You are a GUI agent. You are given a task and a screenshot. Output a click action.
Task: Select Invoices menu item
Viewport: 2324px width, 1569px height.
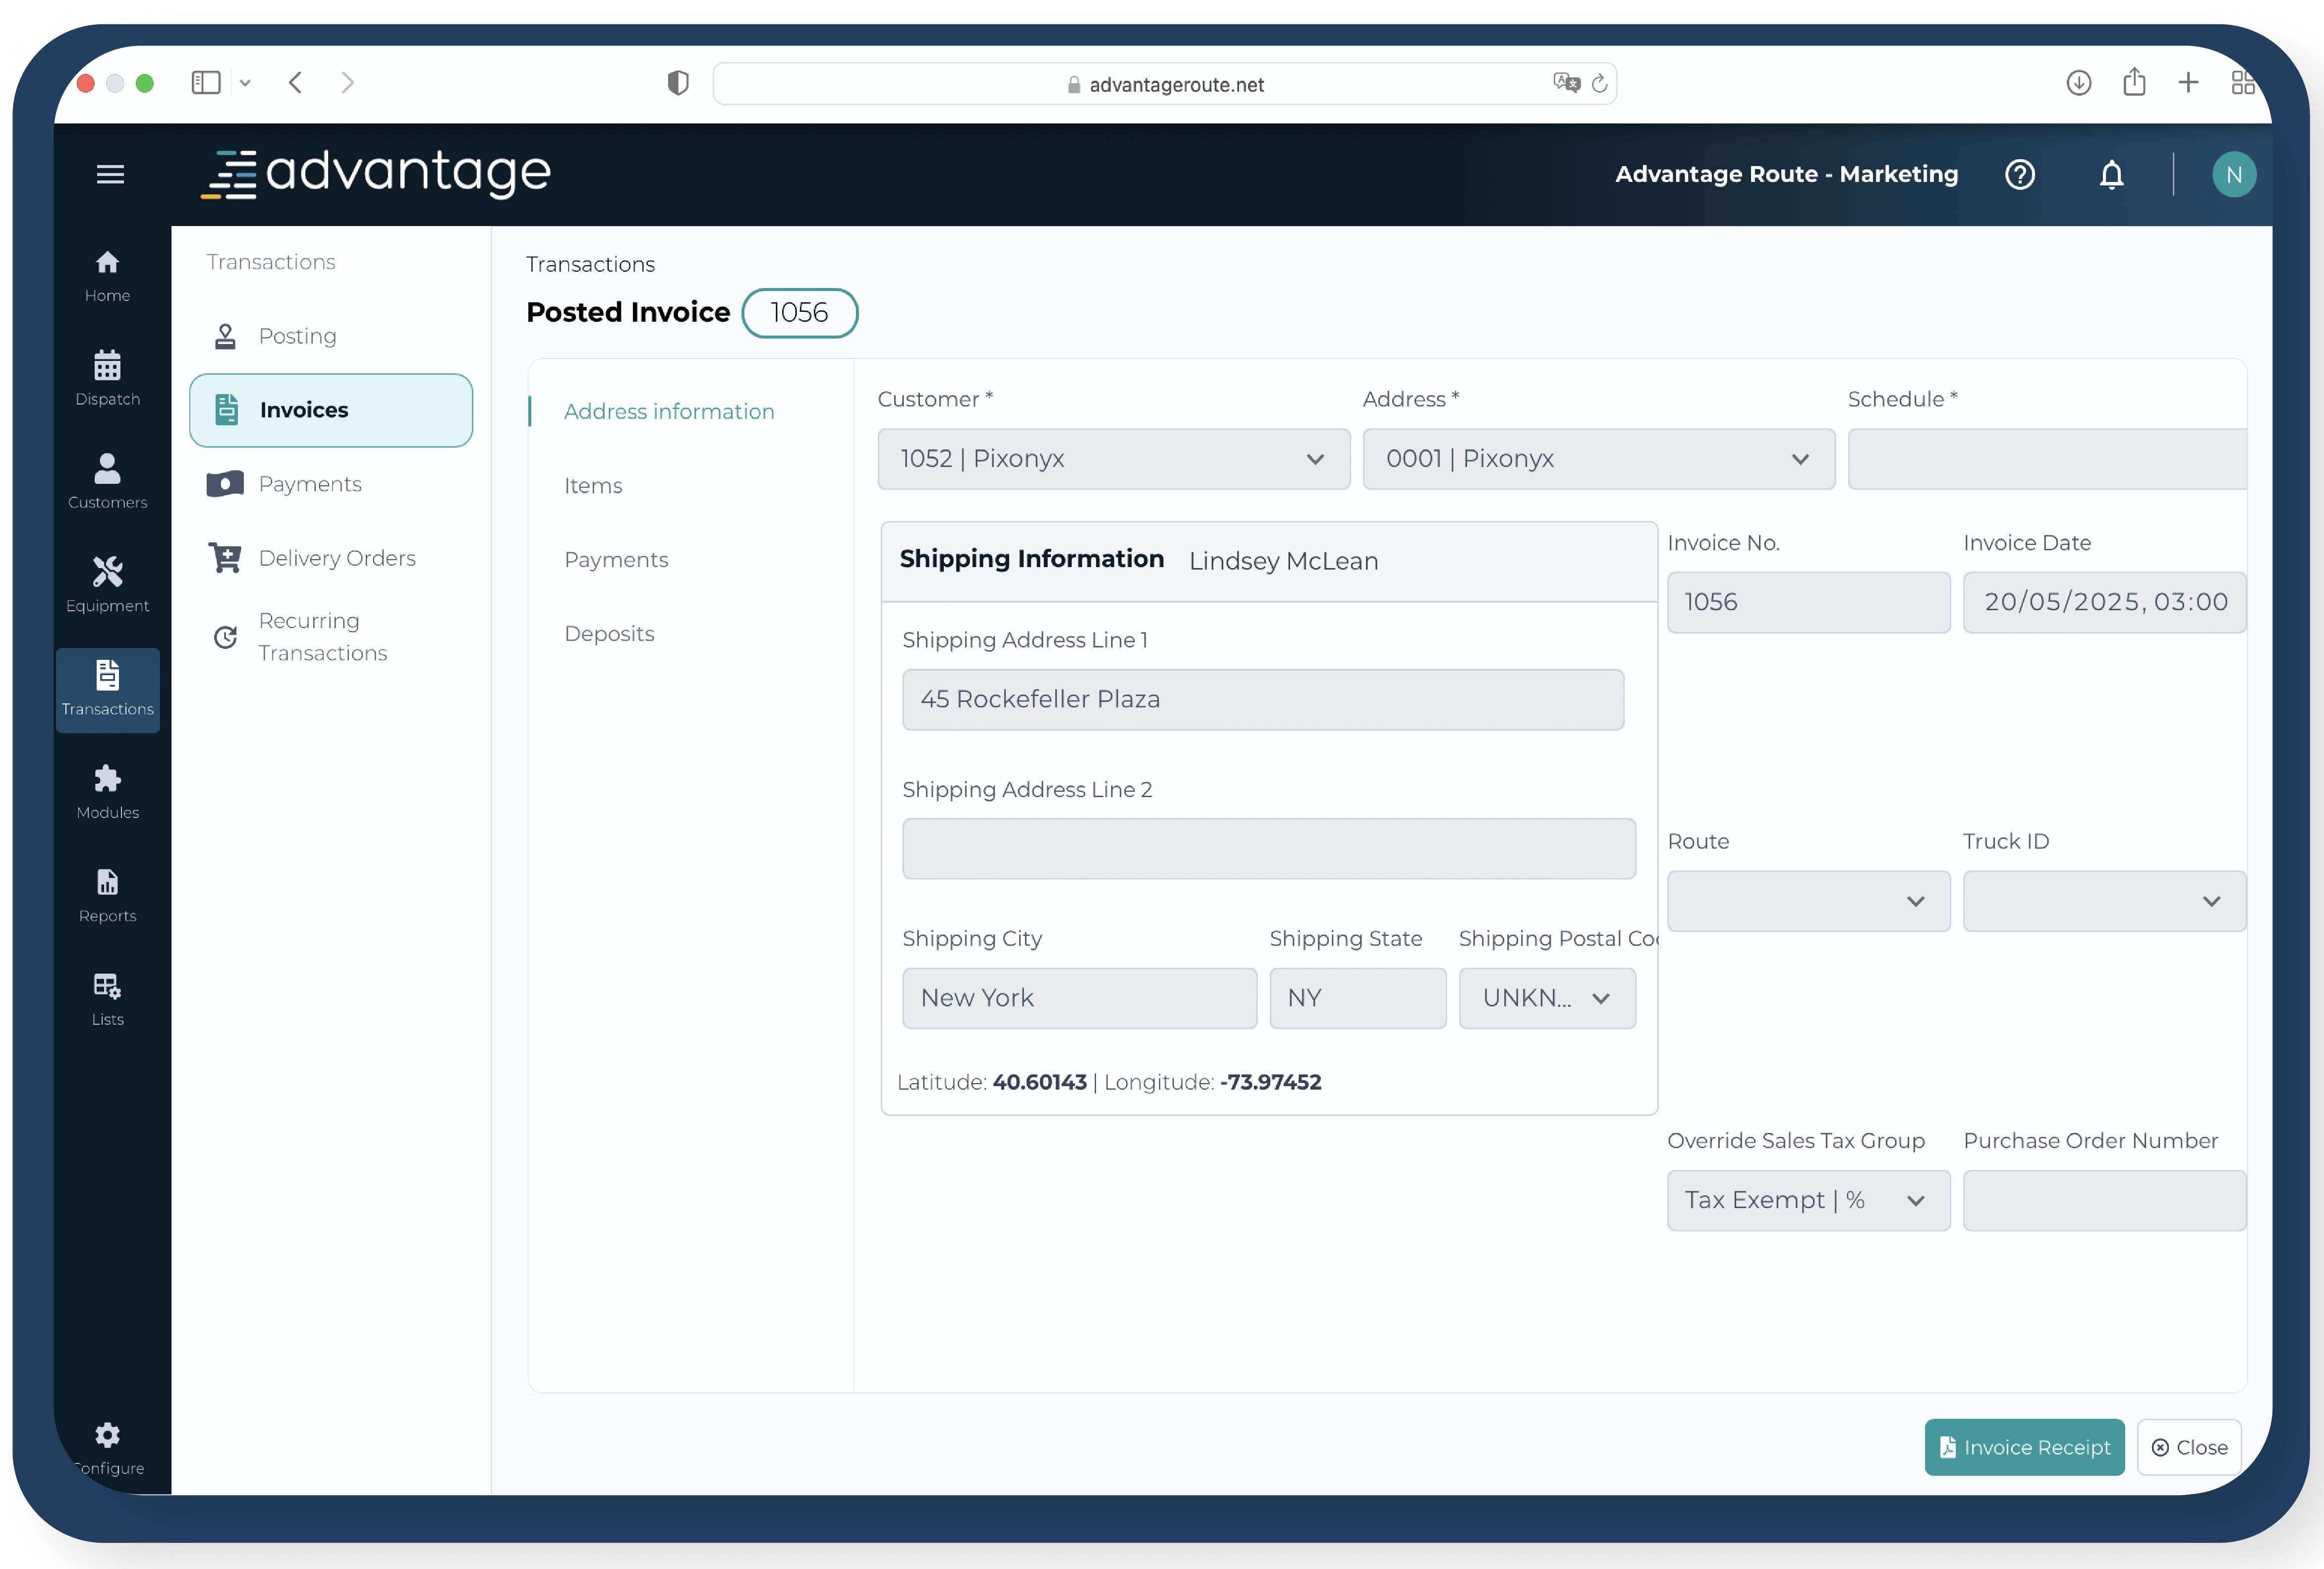point(331,410)
